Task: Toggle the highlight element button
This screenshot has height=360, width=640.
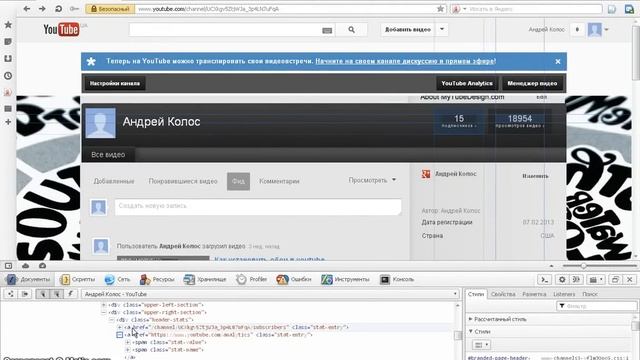Action: [56, 294]
